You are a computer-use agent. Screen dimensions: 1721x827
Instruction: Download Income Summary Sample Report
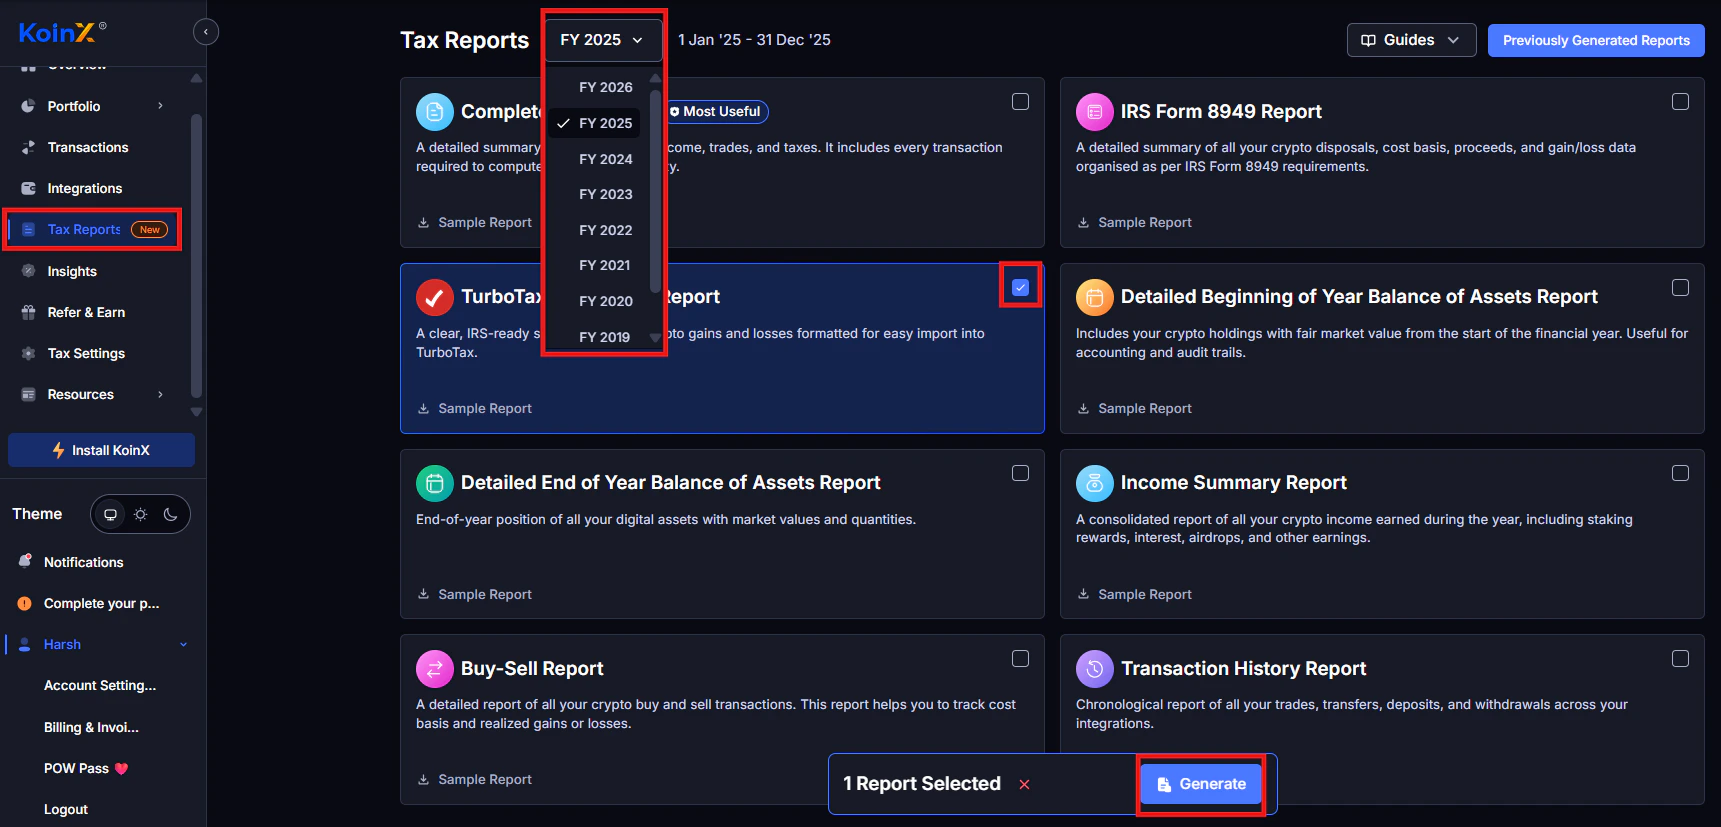click(1134, 594)
